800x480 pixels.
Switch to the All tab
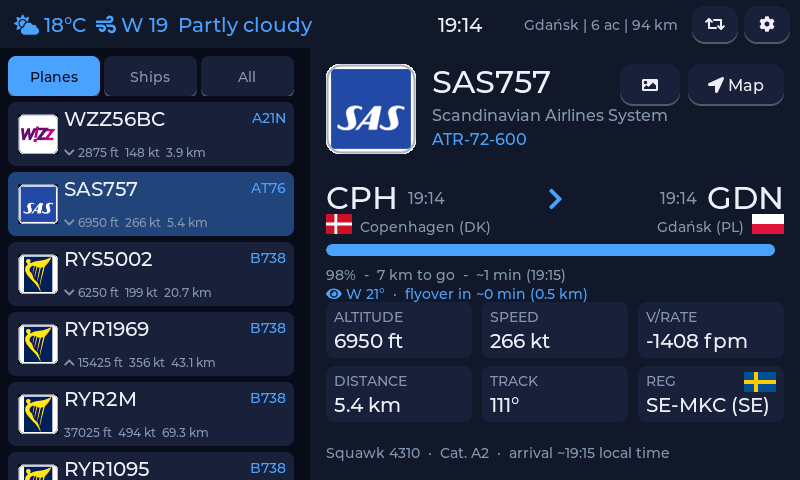click(247, 76)
